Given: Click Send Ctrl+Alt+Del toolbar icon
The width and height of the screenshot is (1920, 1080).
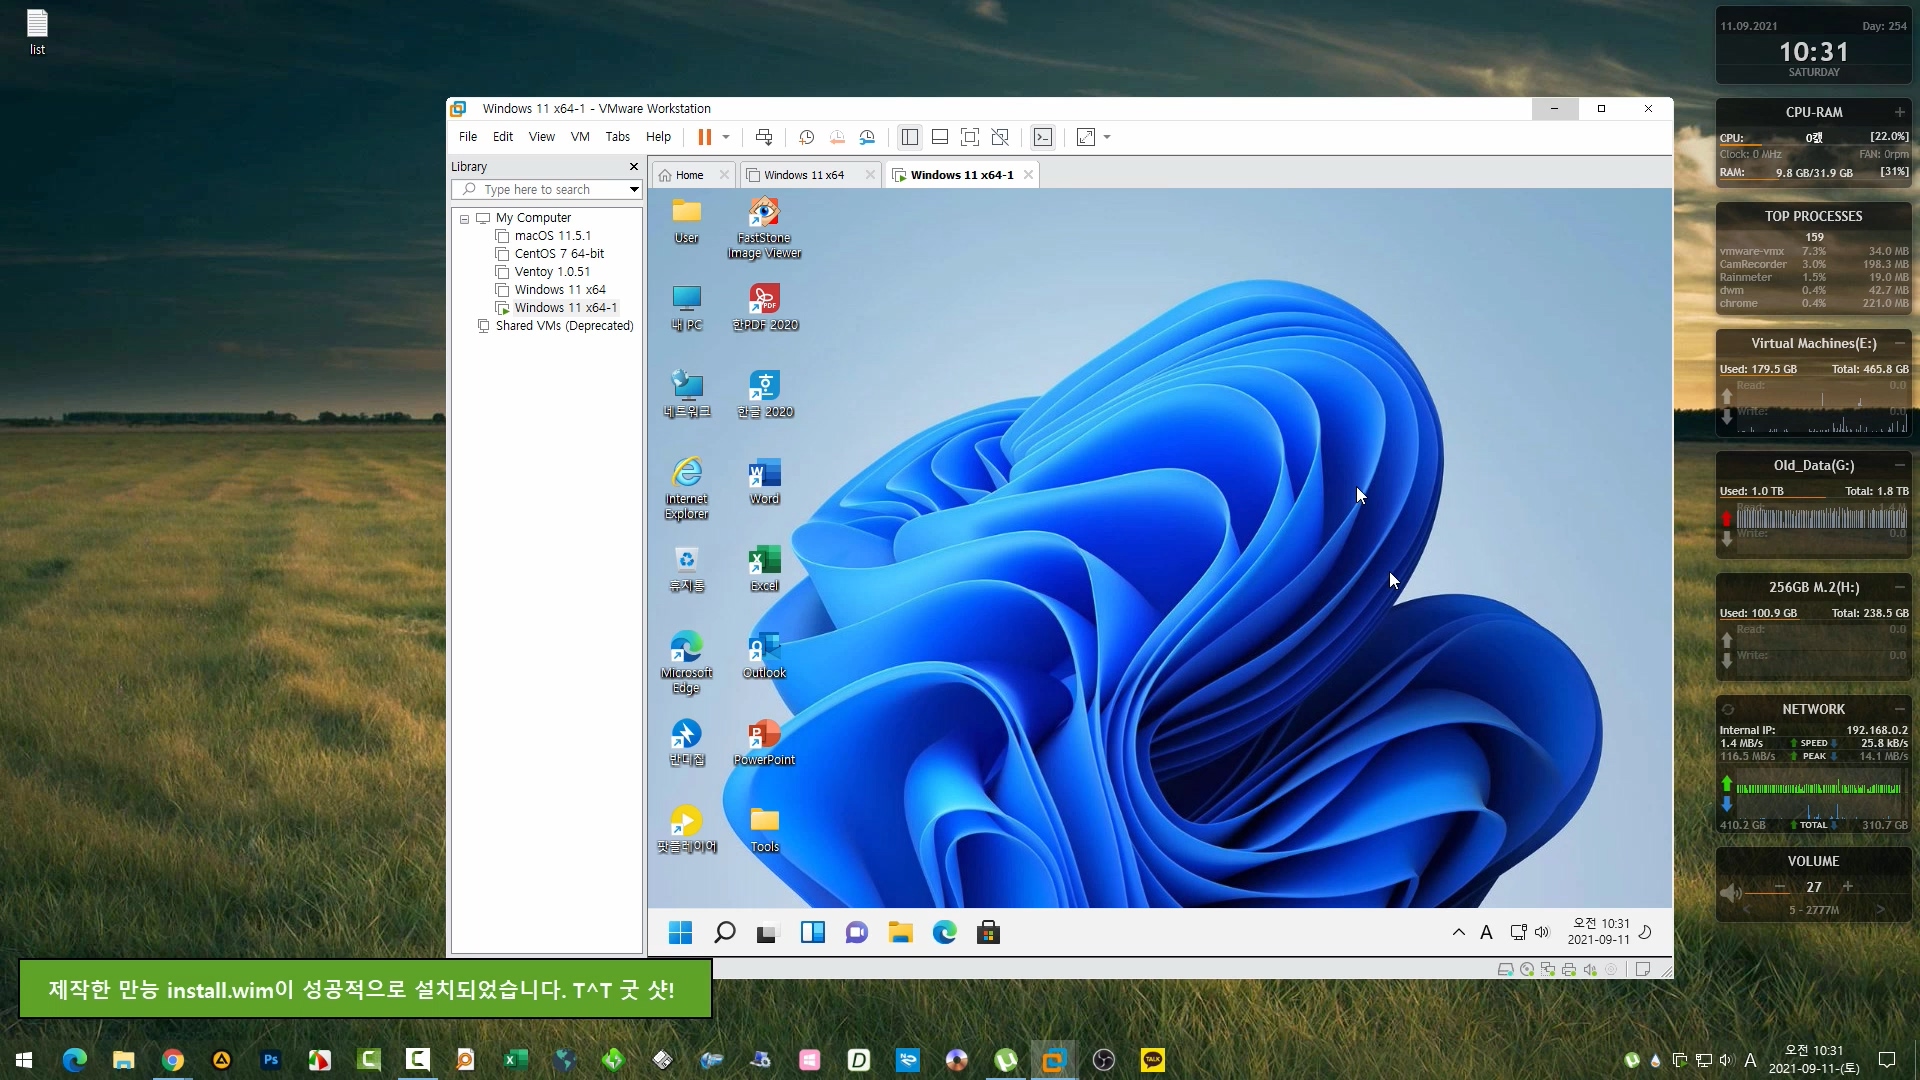Looking at the screenshot, I should [x=764, y=137].
